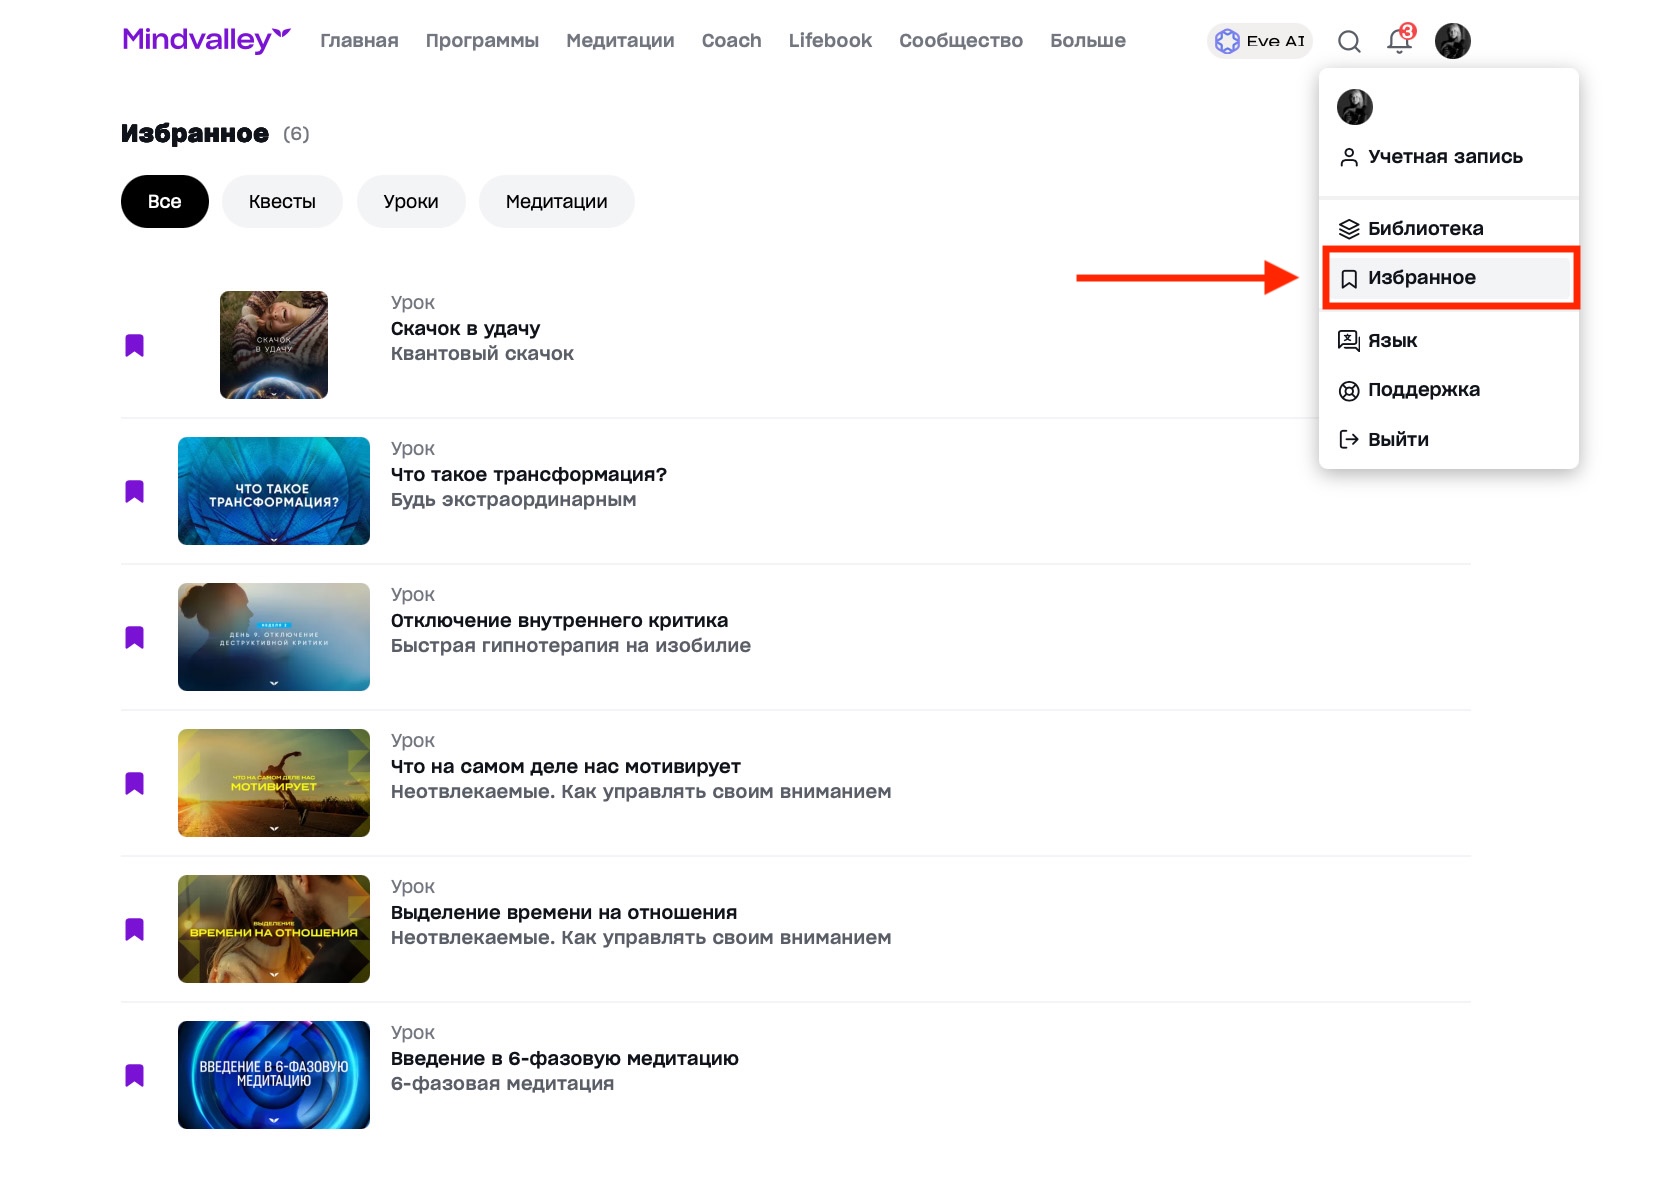Open the Программы navigation menu
The height and width of the screenshot is (1200, 1664).
pos(482,41)
